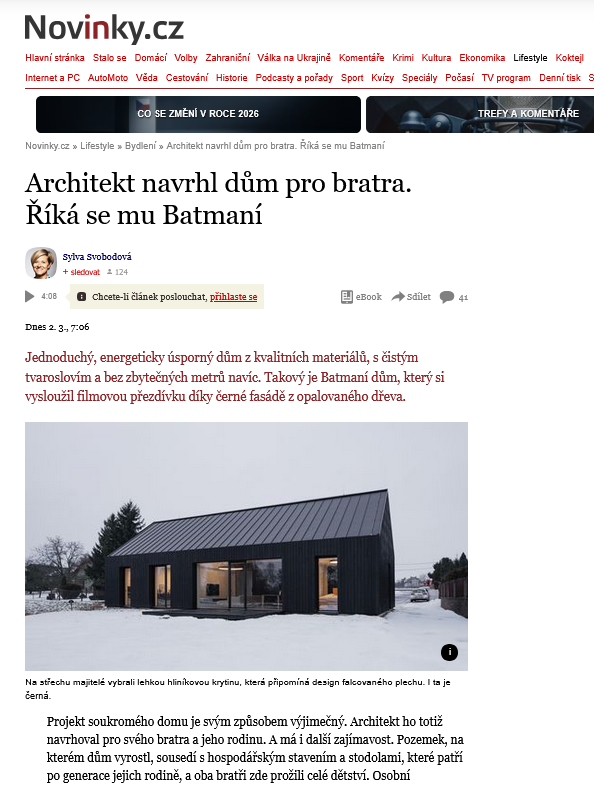Click the Sdílet share arrow icon

click(398, 296)
